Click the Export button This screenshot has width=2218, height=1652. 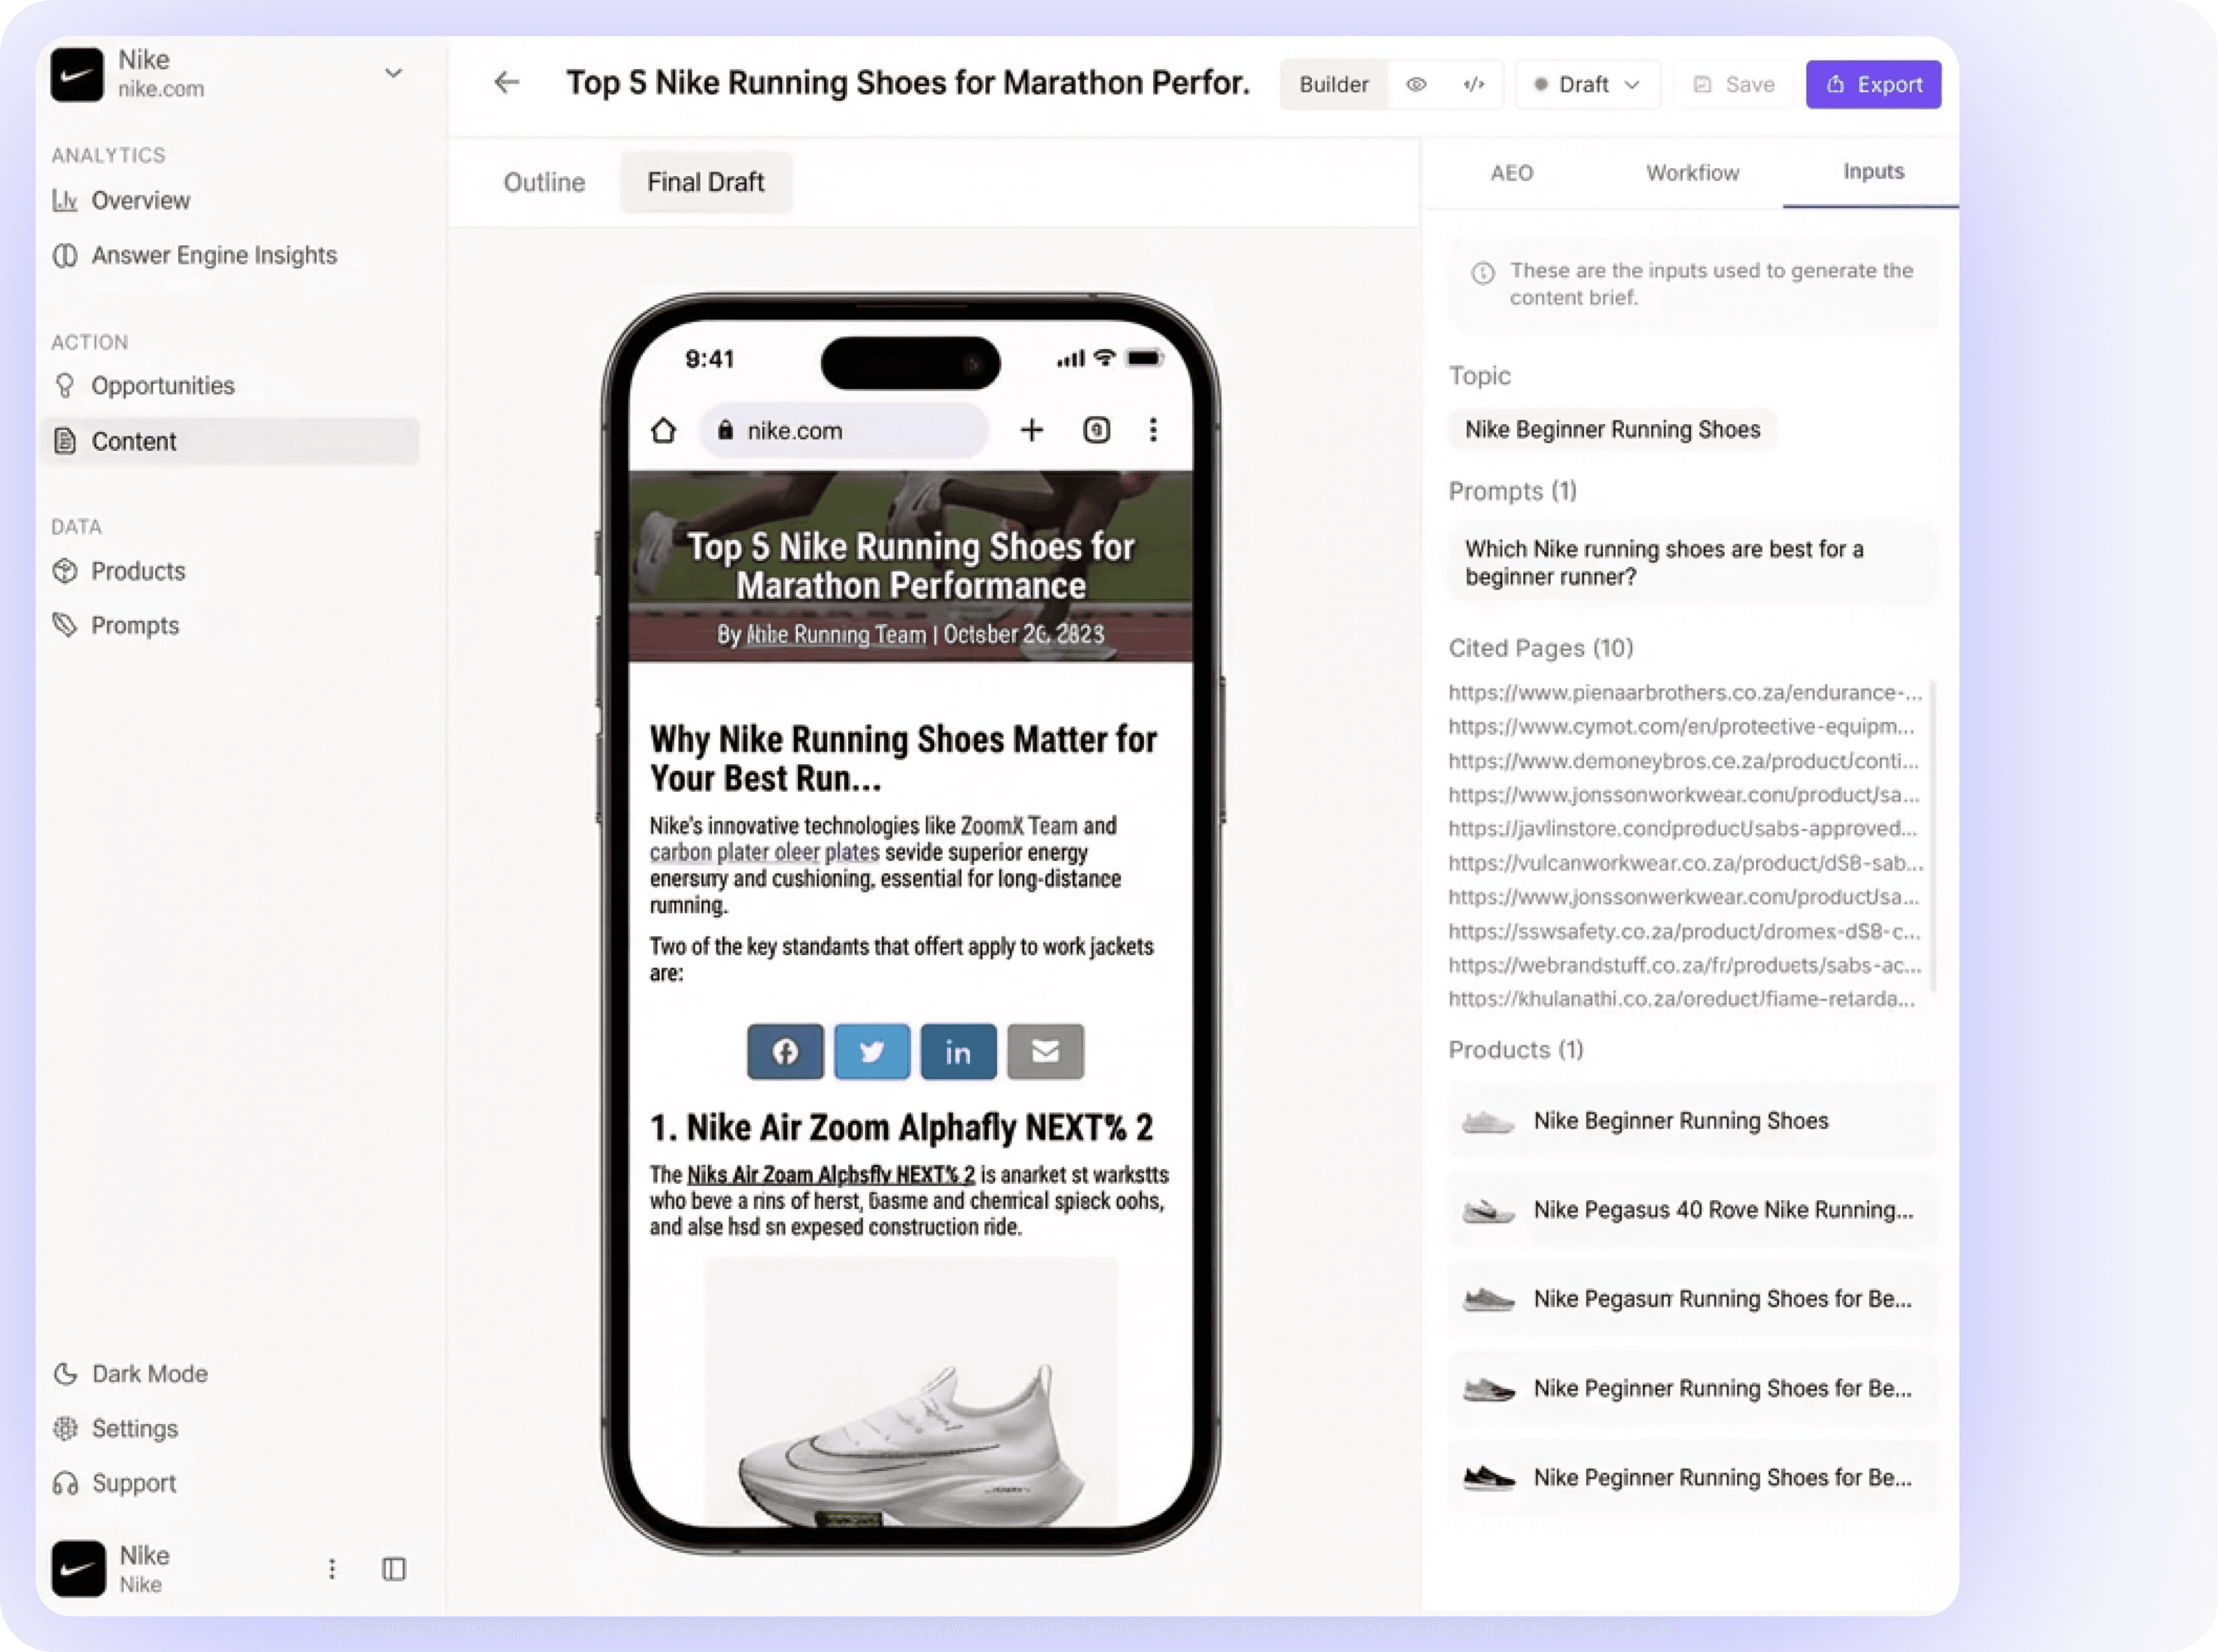pyautogui.click(x=1873, y=84)
